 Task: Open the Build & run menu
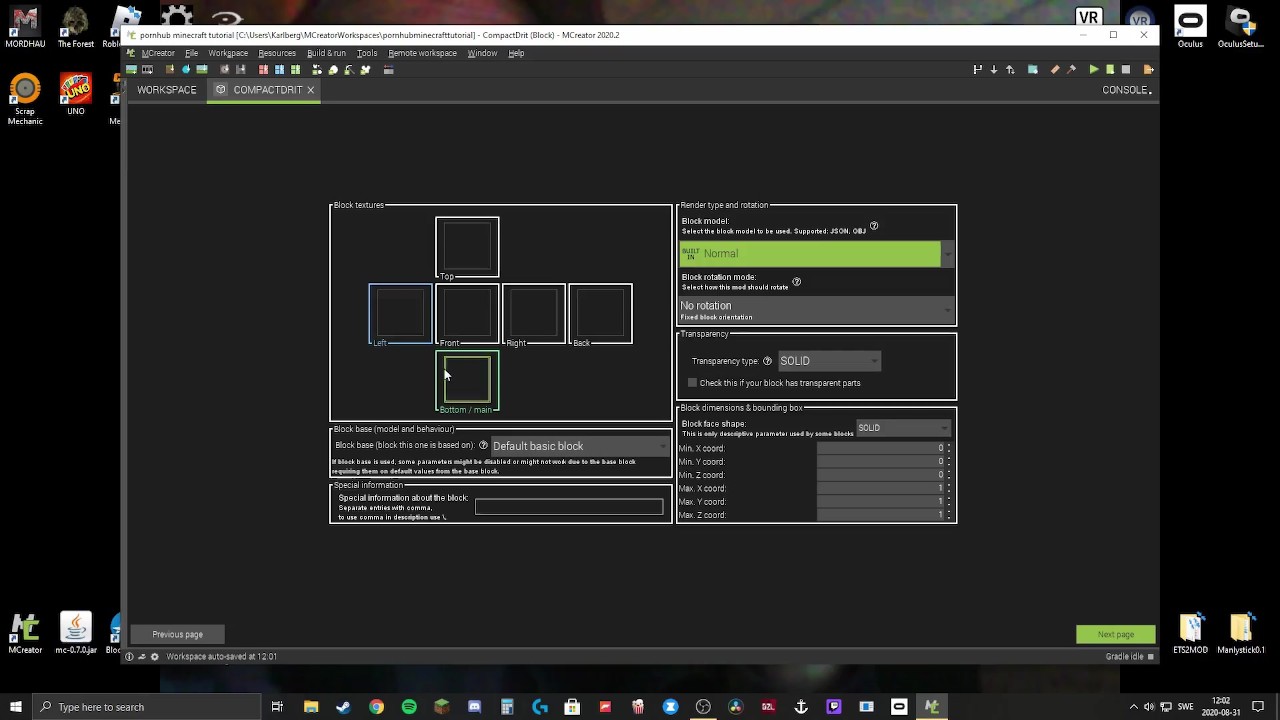(x=326, y=53)
